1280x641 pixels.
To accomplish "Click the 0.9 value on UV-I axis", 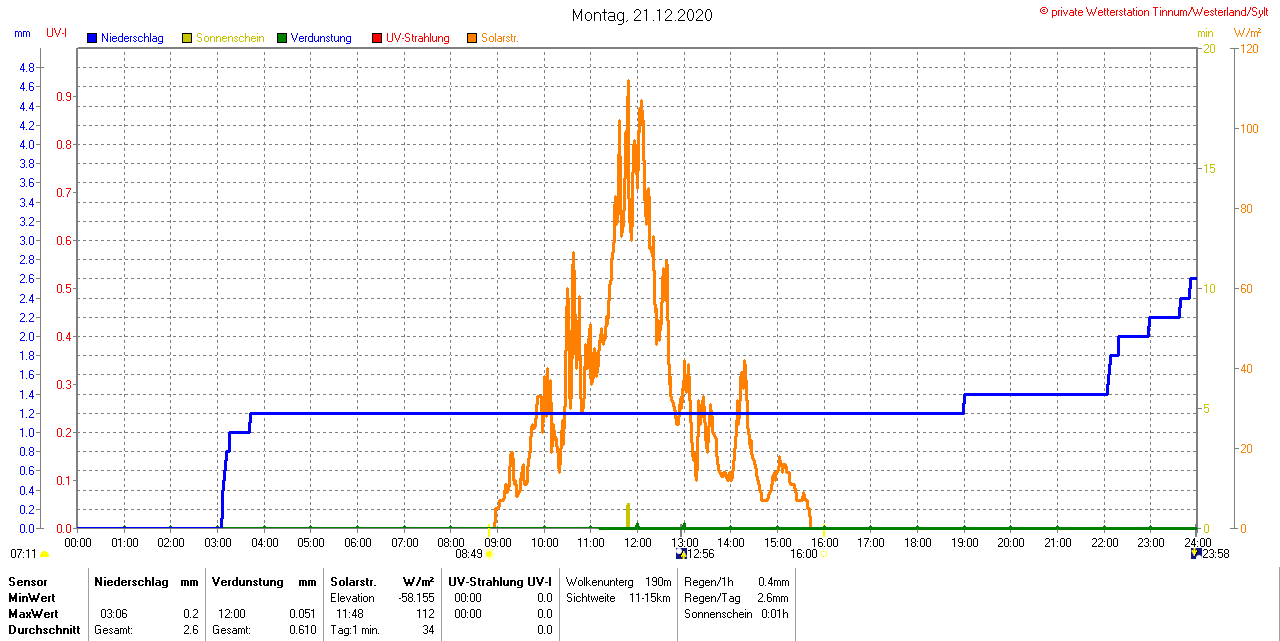I will tap(64, 96).
